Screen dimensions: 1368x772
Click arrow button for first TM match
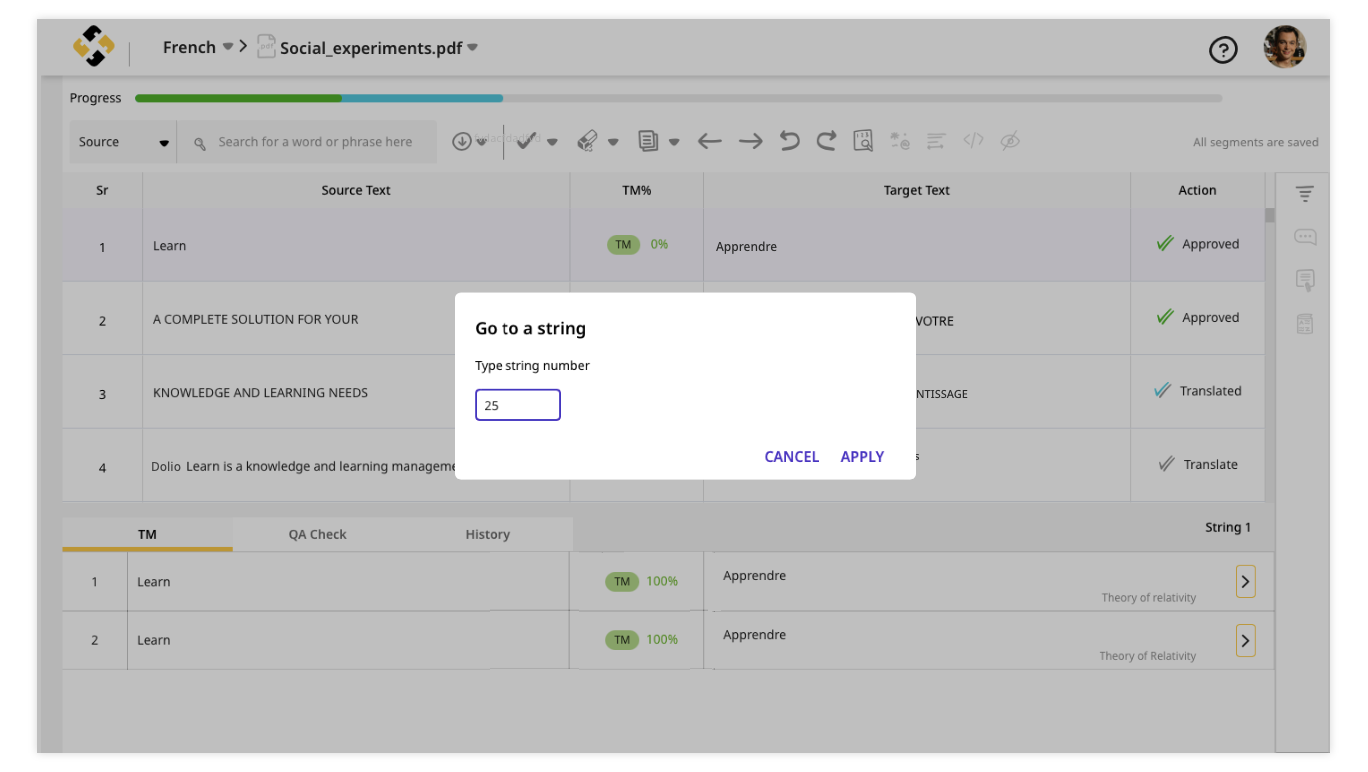[1246, 581]
